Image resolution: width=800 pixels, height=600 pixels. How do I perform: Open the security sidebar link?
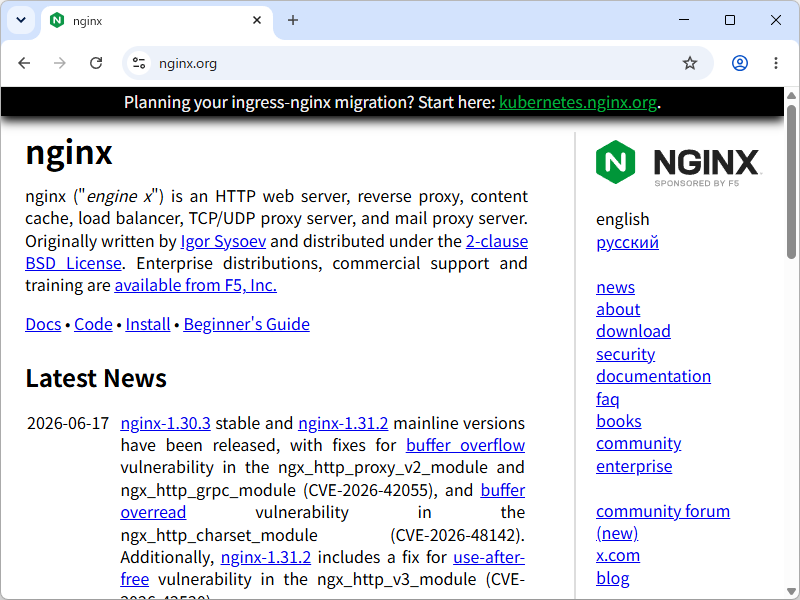(x=626, y=354)
